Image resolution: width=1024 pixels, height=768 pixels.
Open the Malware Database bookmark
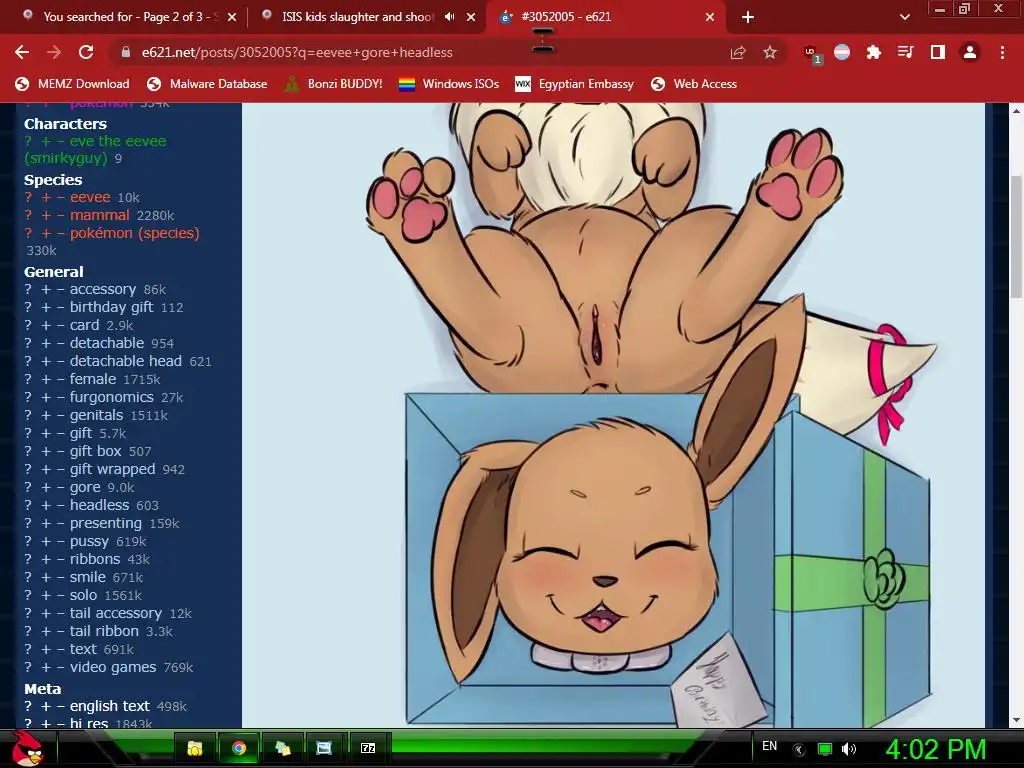tap(207, 84)
